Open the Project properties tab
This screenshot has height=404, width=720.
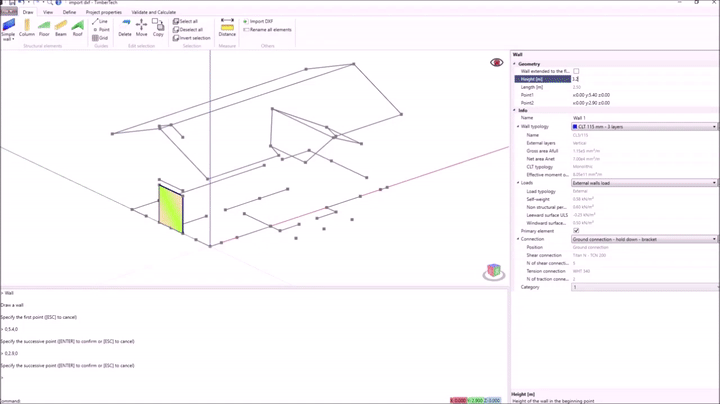tap(105, 12)
